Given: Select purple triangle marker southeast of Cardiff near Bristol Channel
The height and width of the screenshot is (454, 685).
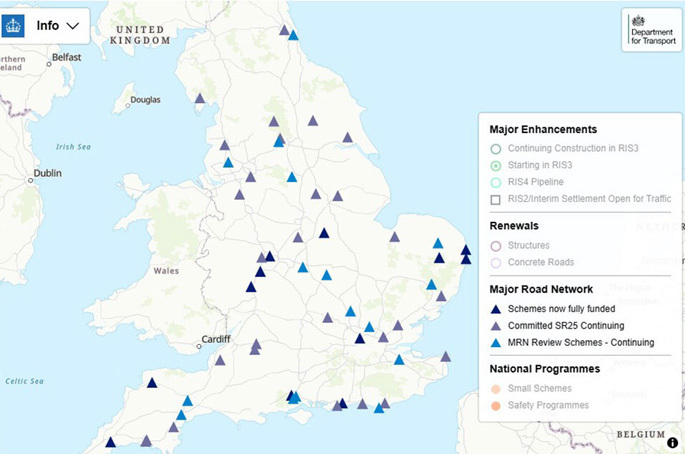Looking at the screenshot, I should coord(220,360).
